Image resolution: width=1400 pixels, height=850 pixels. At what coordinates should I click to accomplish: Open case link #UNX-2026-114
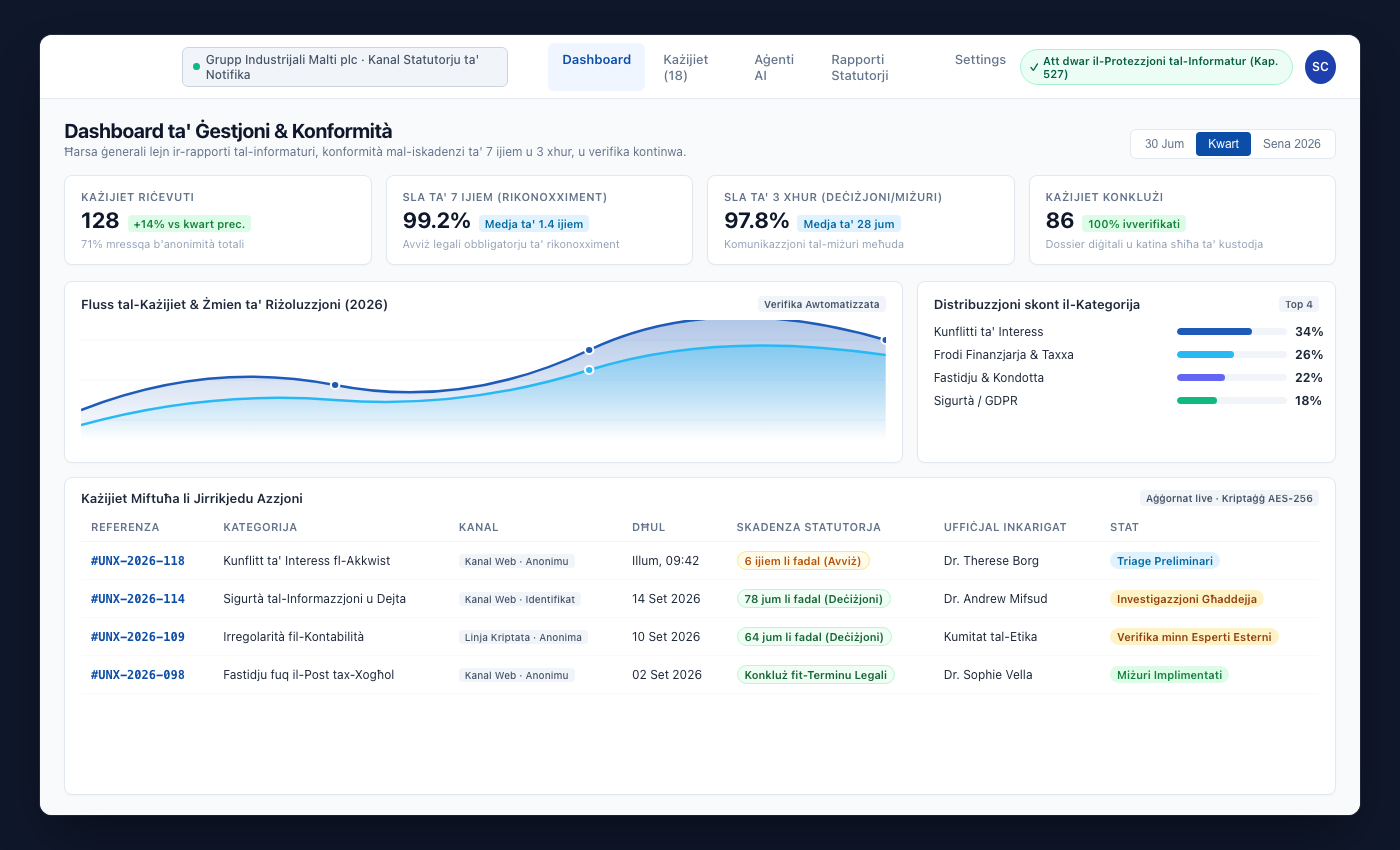coord(138,599)
